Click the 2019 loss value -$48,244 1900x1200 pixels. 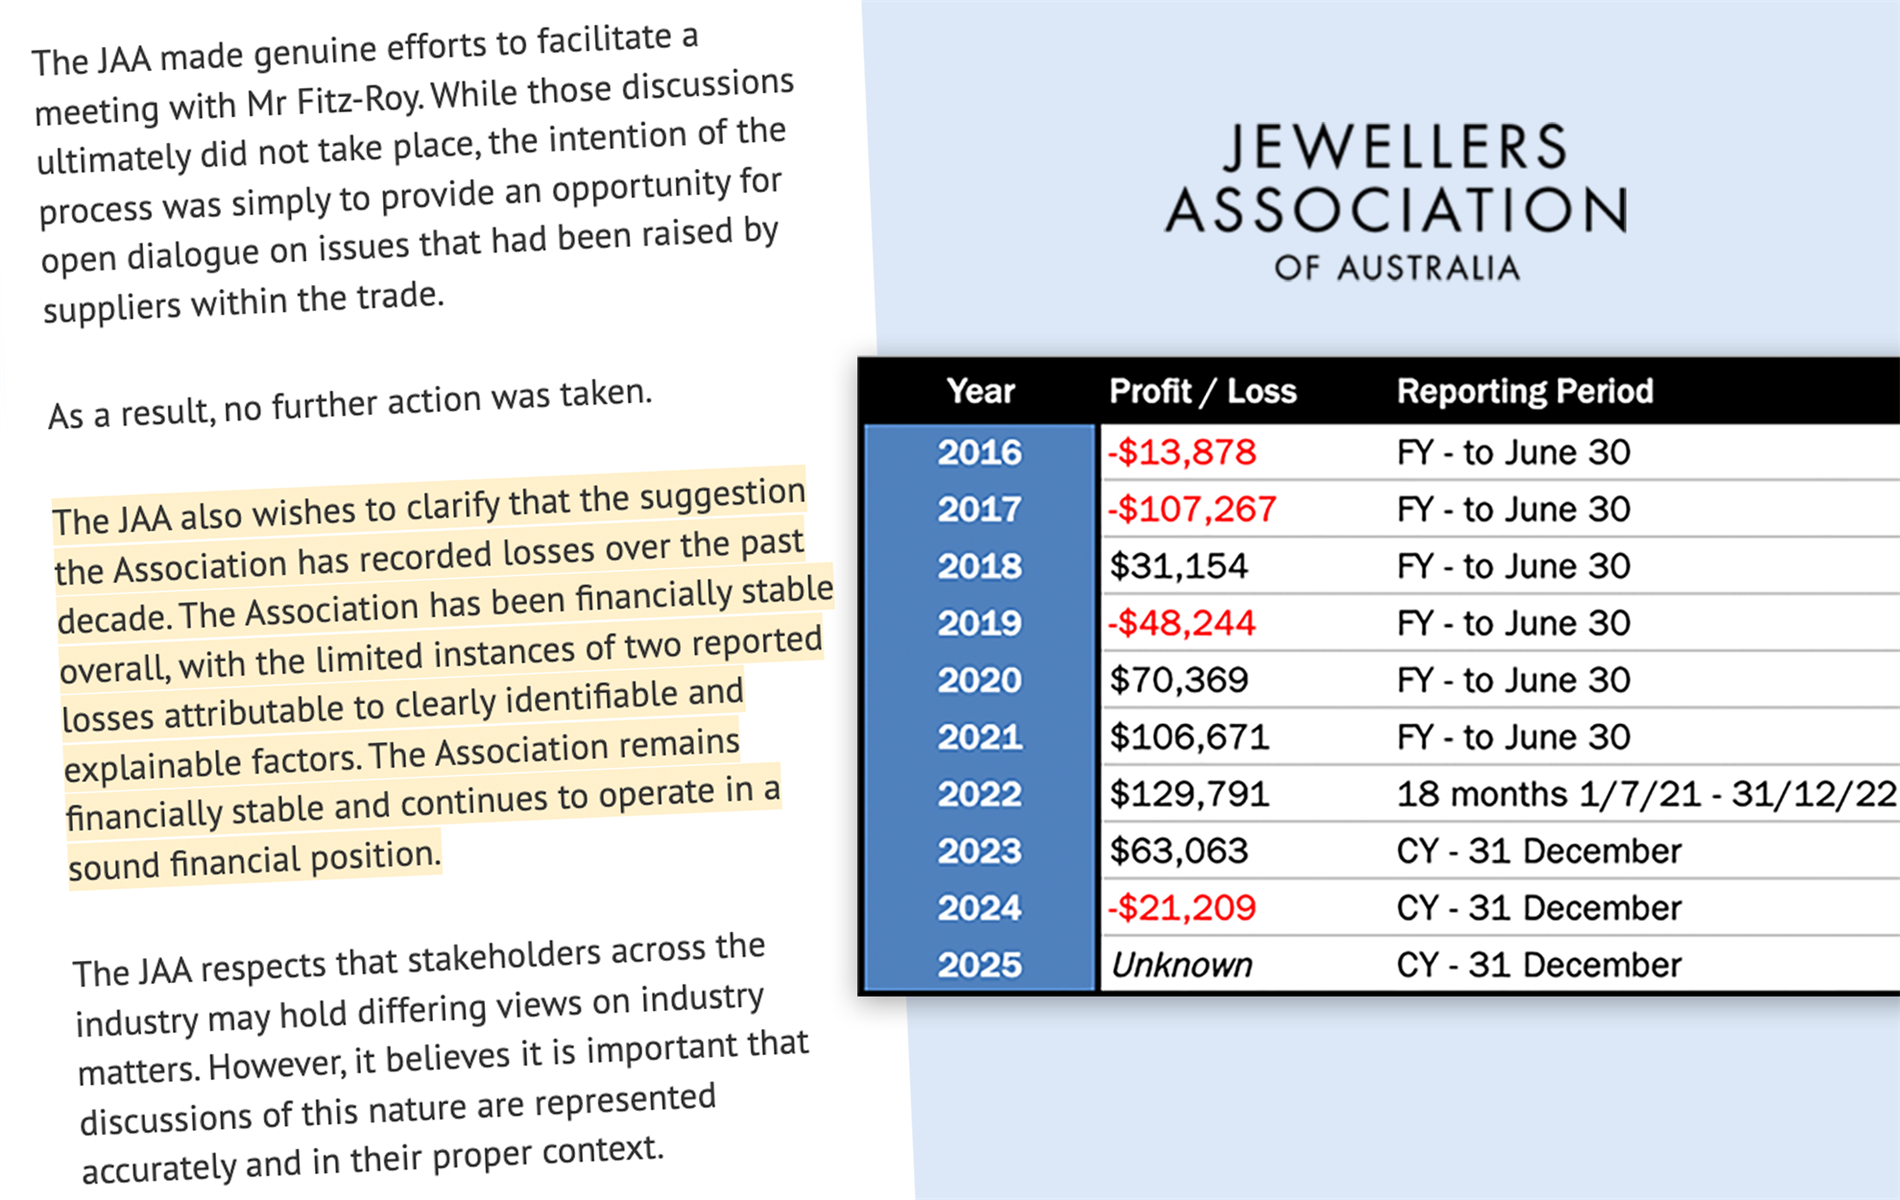click(x=1182, y=624)
